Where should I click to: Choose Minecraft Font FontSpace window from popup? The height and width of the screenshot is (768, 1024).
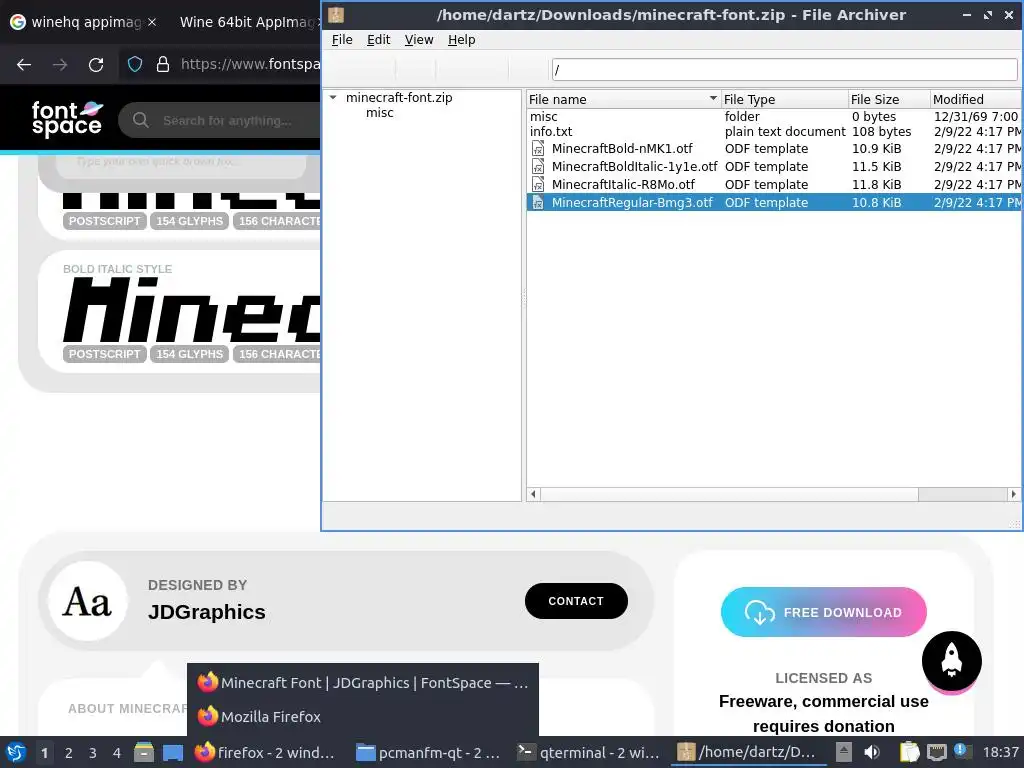[x=363, y=682]
